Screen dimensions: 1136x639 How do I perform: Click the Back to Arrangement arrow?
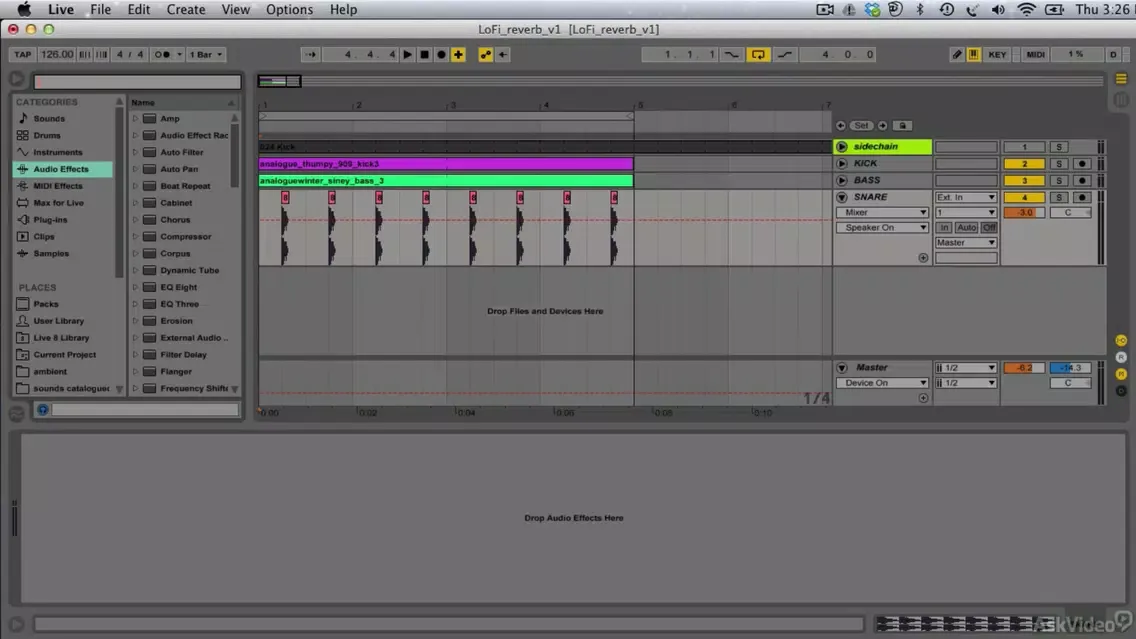pos(503,54)
